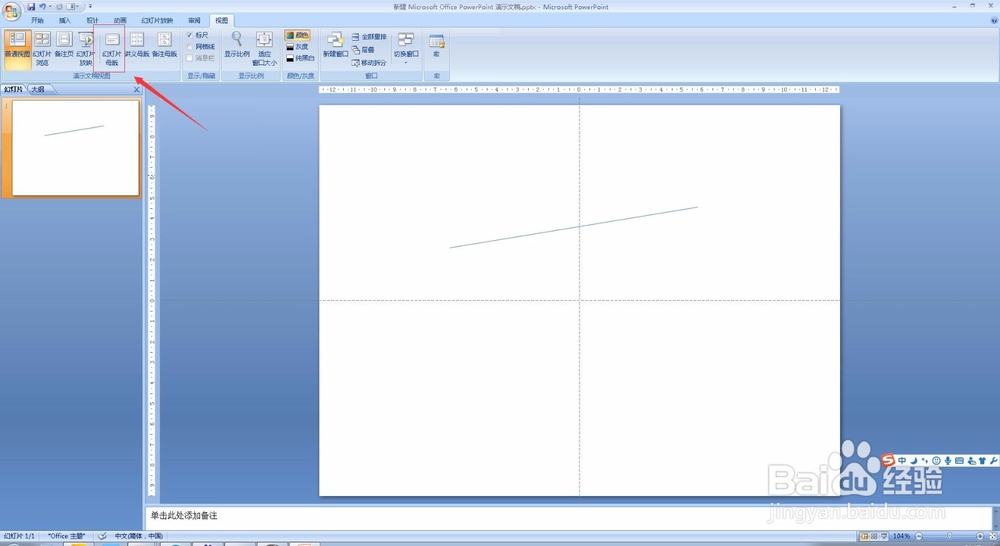Click Sogou input method S icon
Viewport: 1000px width, 546px height.
coord(888,460)
